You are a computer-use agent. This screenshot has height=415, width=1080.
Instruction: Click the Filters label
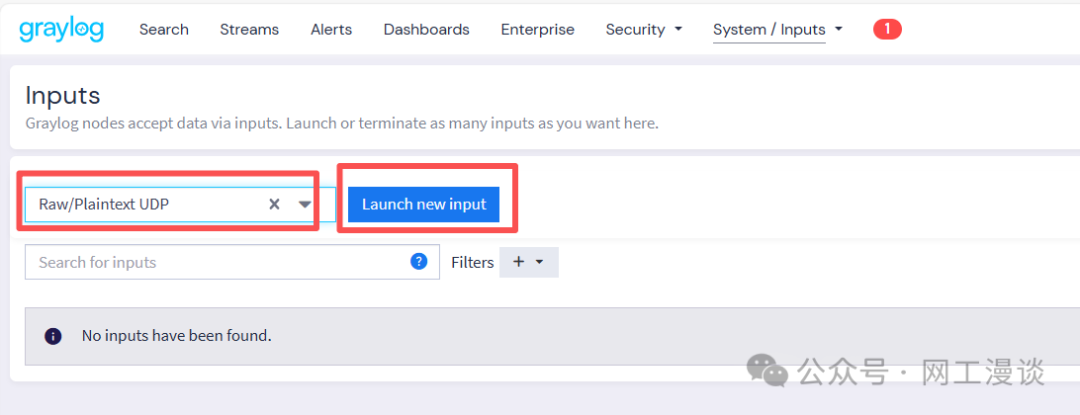point(472,262)
